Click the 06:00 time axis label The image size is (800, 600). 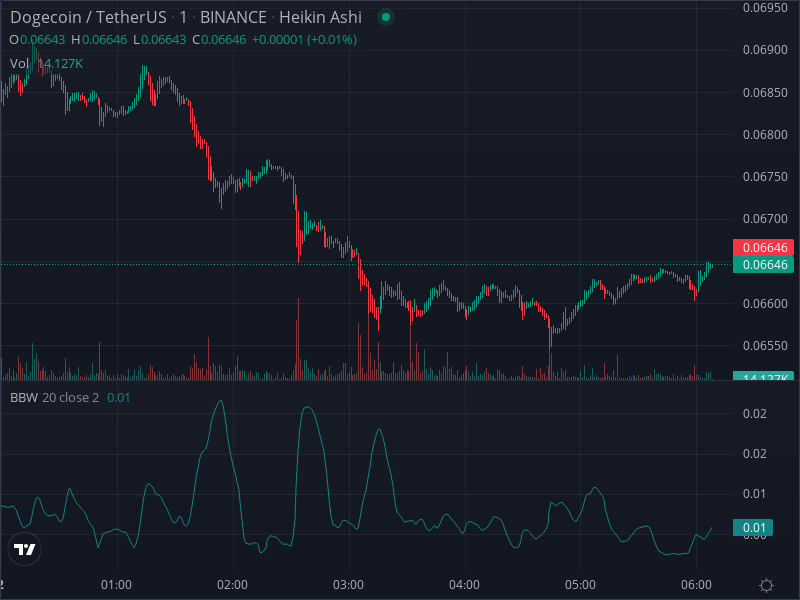696,585
